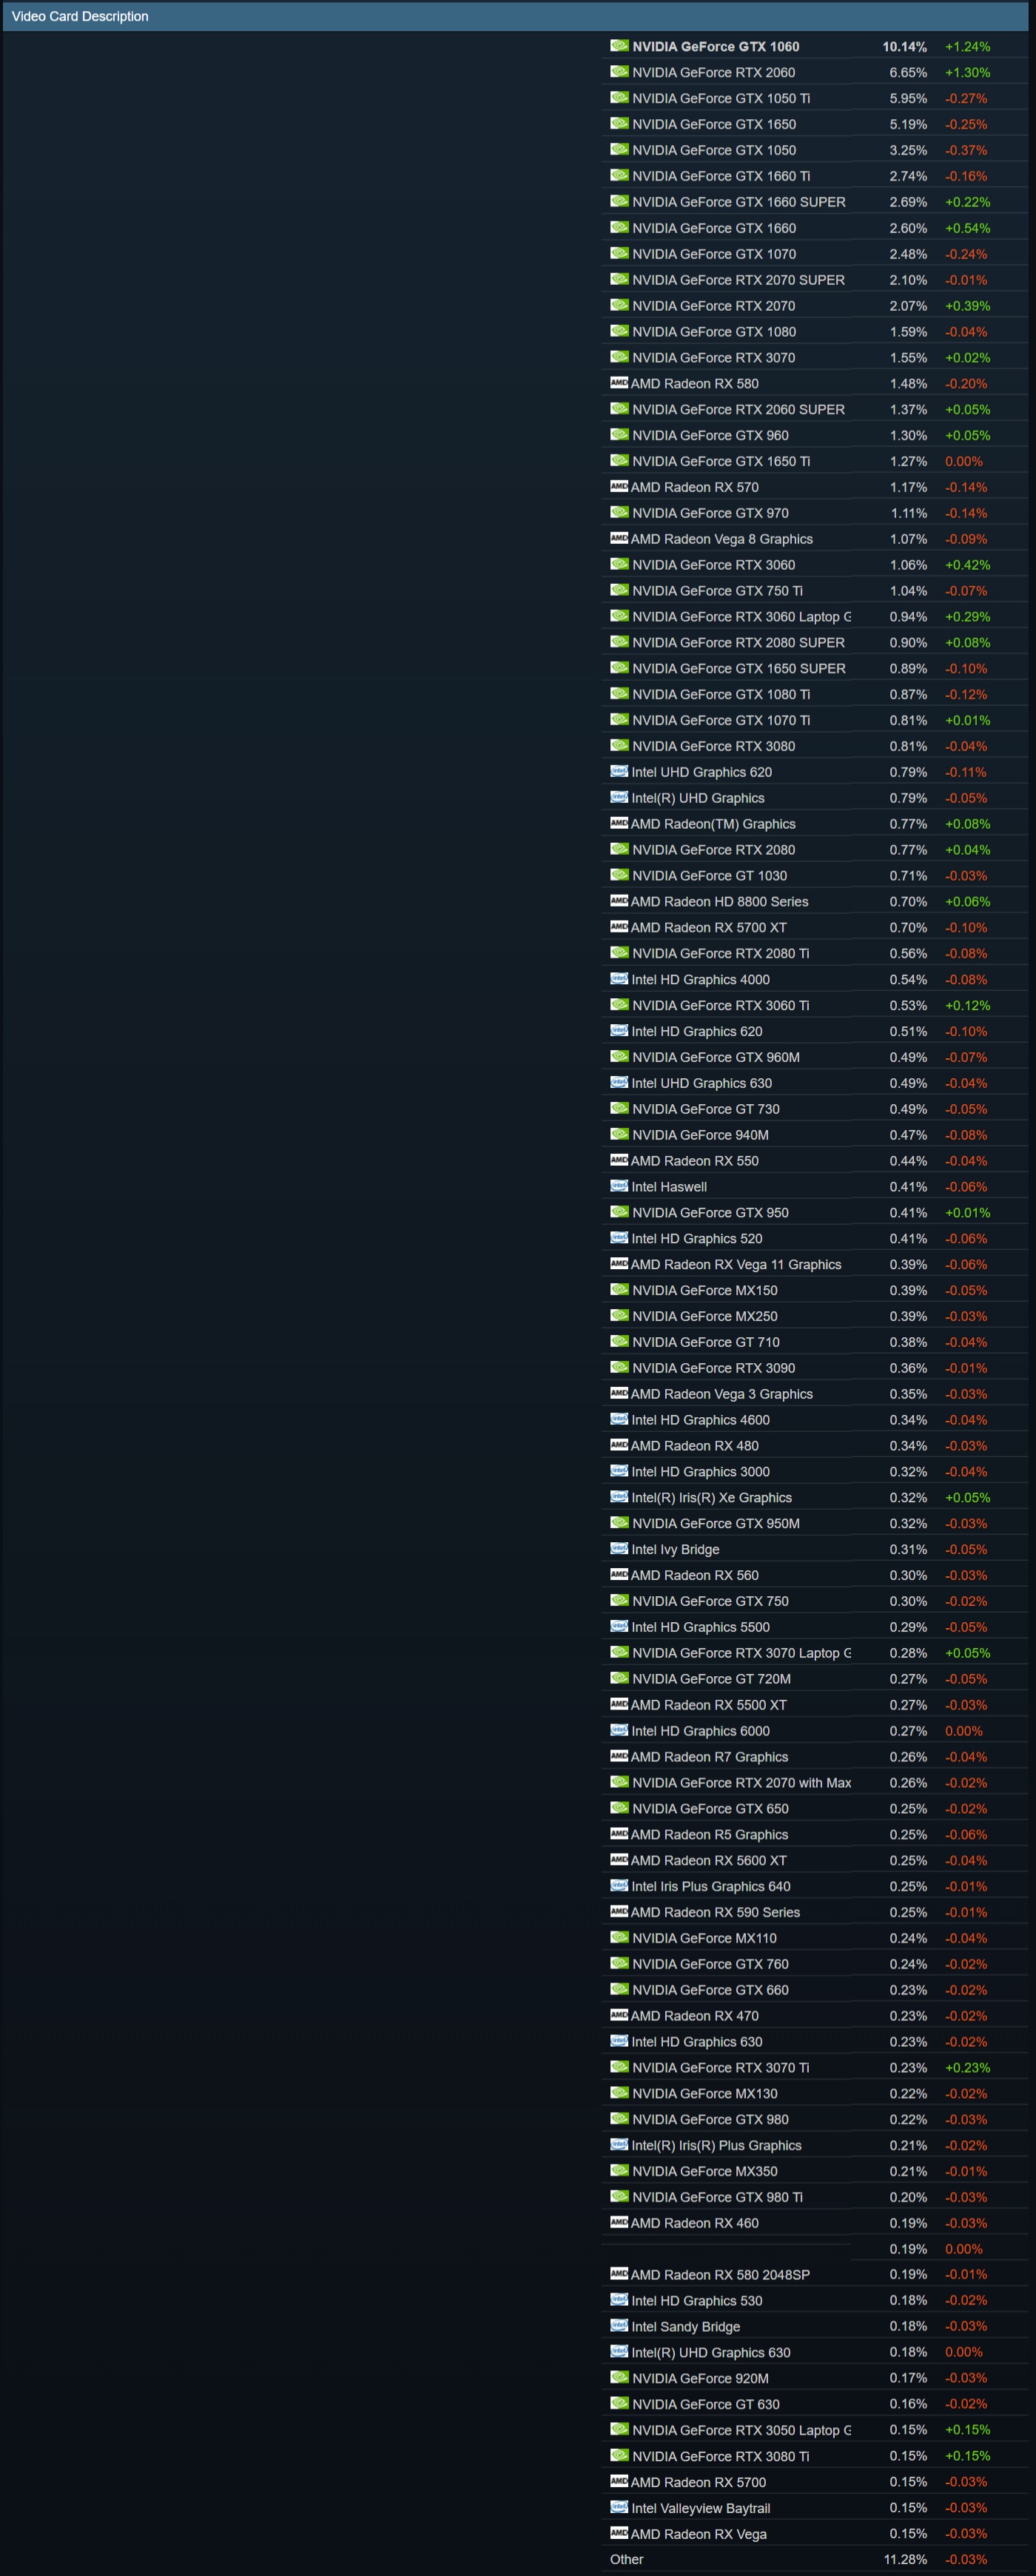
Task: Click the Intel icon next to Valleyview Baytrail
Action: pos(619,2507)
